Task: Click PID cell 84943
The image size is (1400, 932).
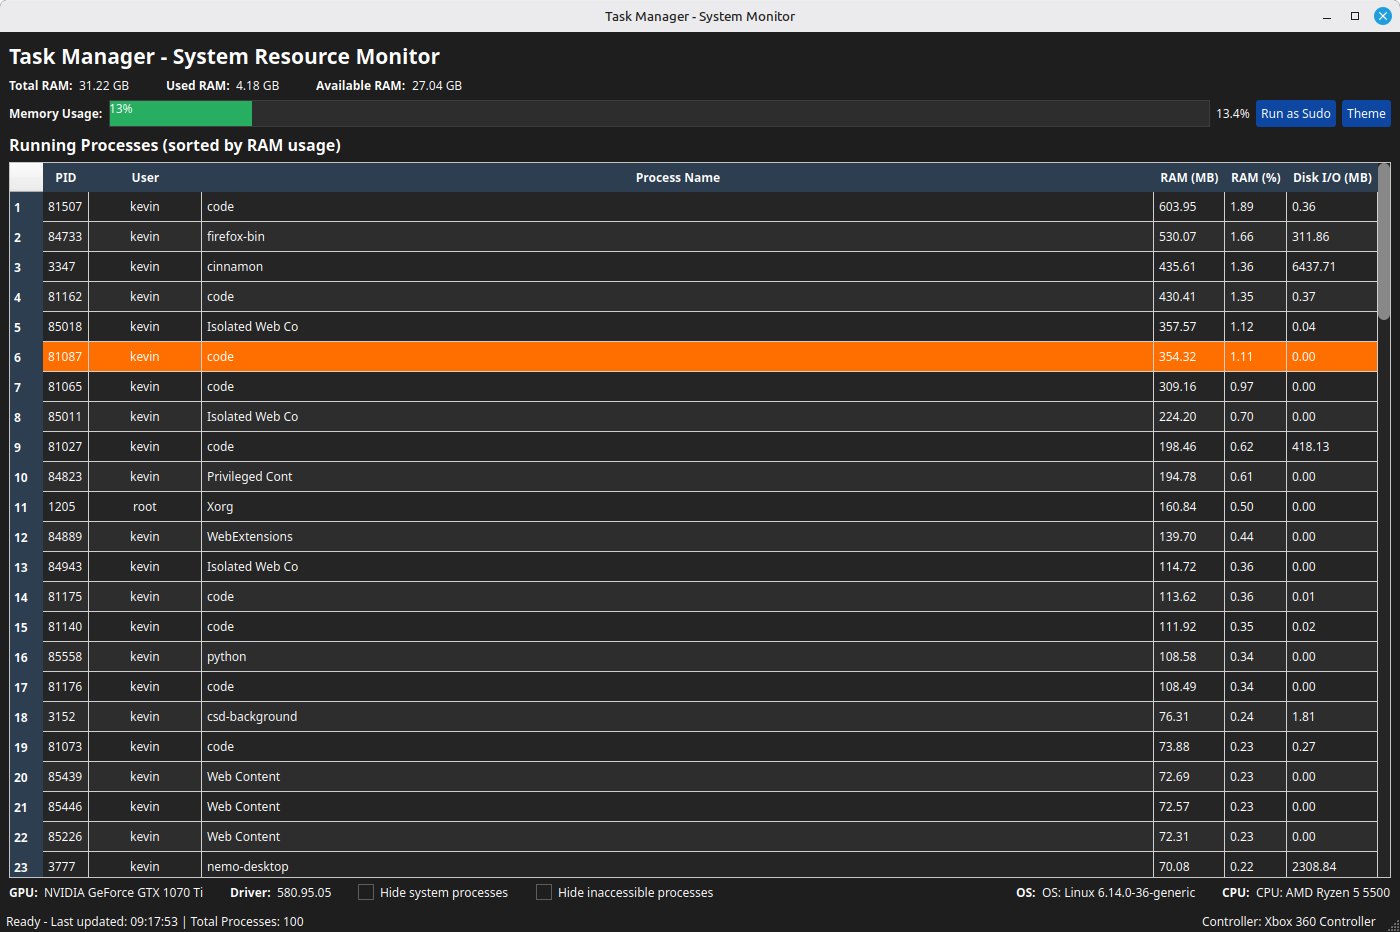Action: pyautogui.click(x=66, y=567)
